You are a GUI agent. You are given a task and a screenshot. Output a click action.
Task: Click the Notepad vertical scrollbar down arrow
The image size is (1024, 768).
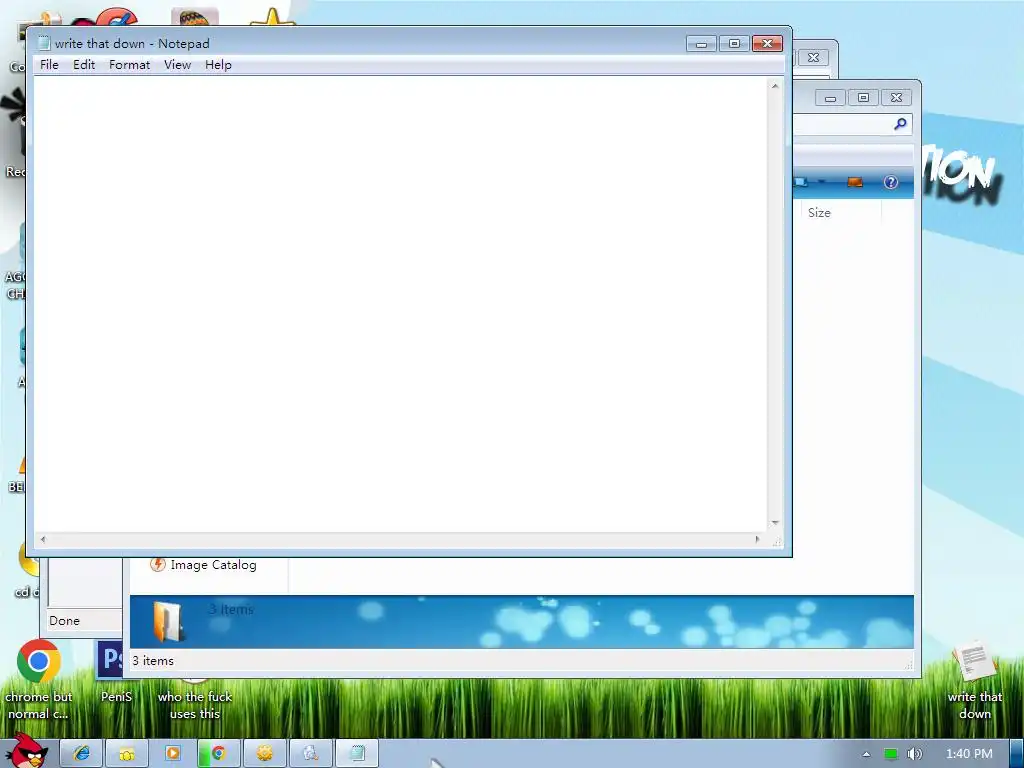coord(775,523)
